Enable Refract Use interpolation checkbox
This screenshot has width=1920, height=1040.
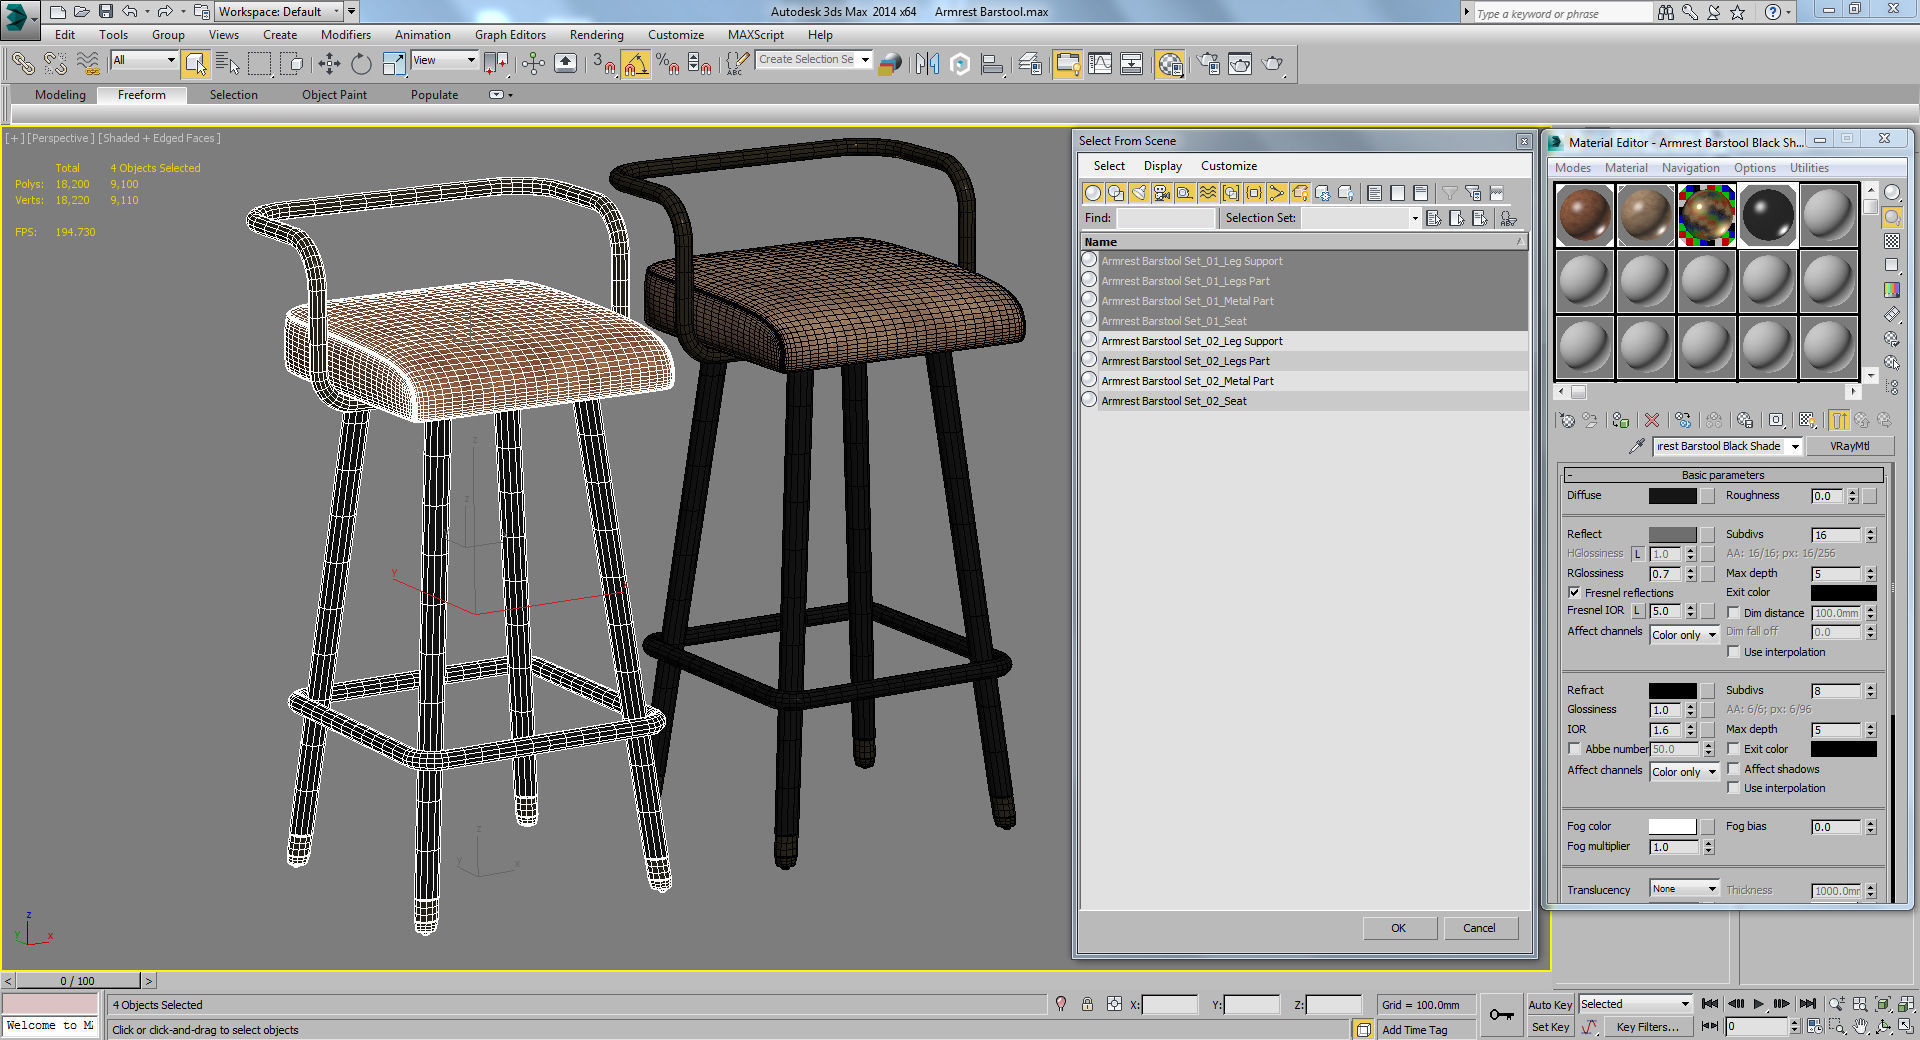click(x=1734, y=788)
